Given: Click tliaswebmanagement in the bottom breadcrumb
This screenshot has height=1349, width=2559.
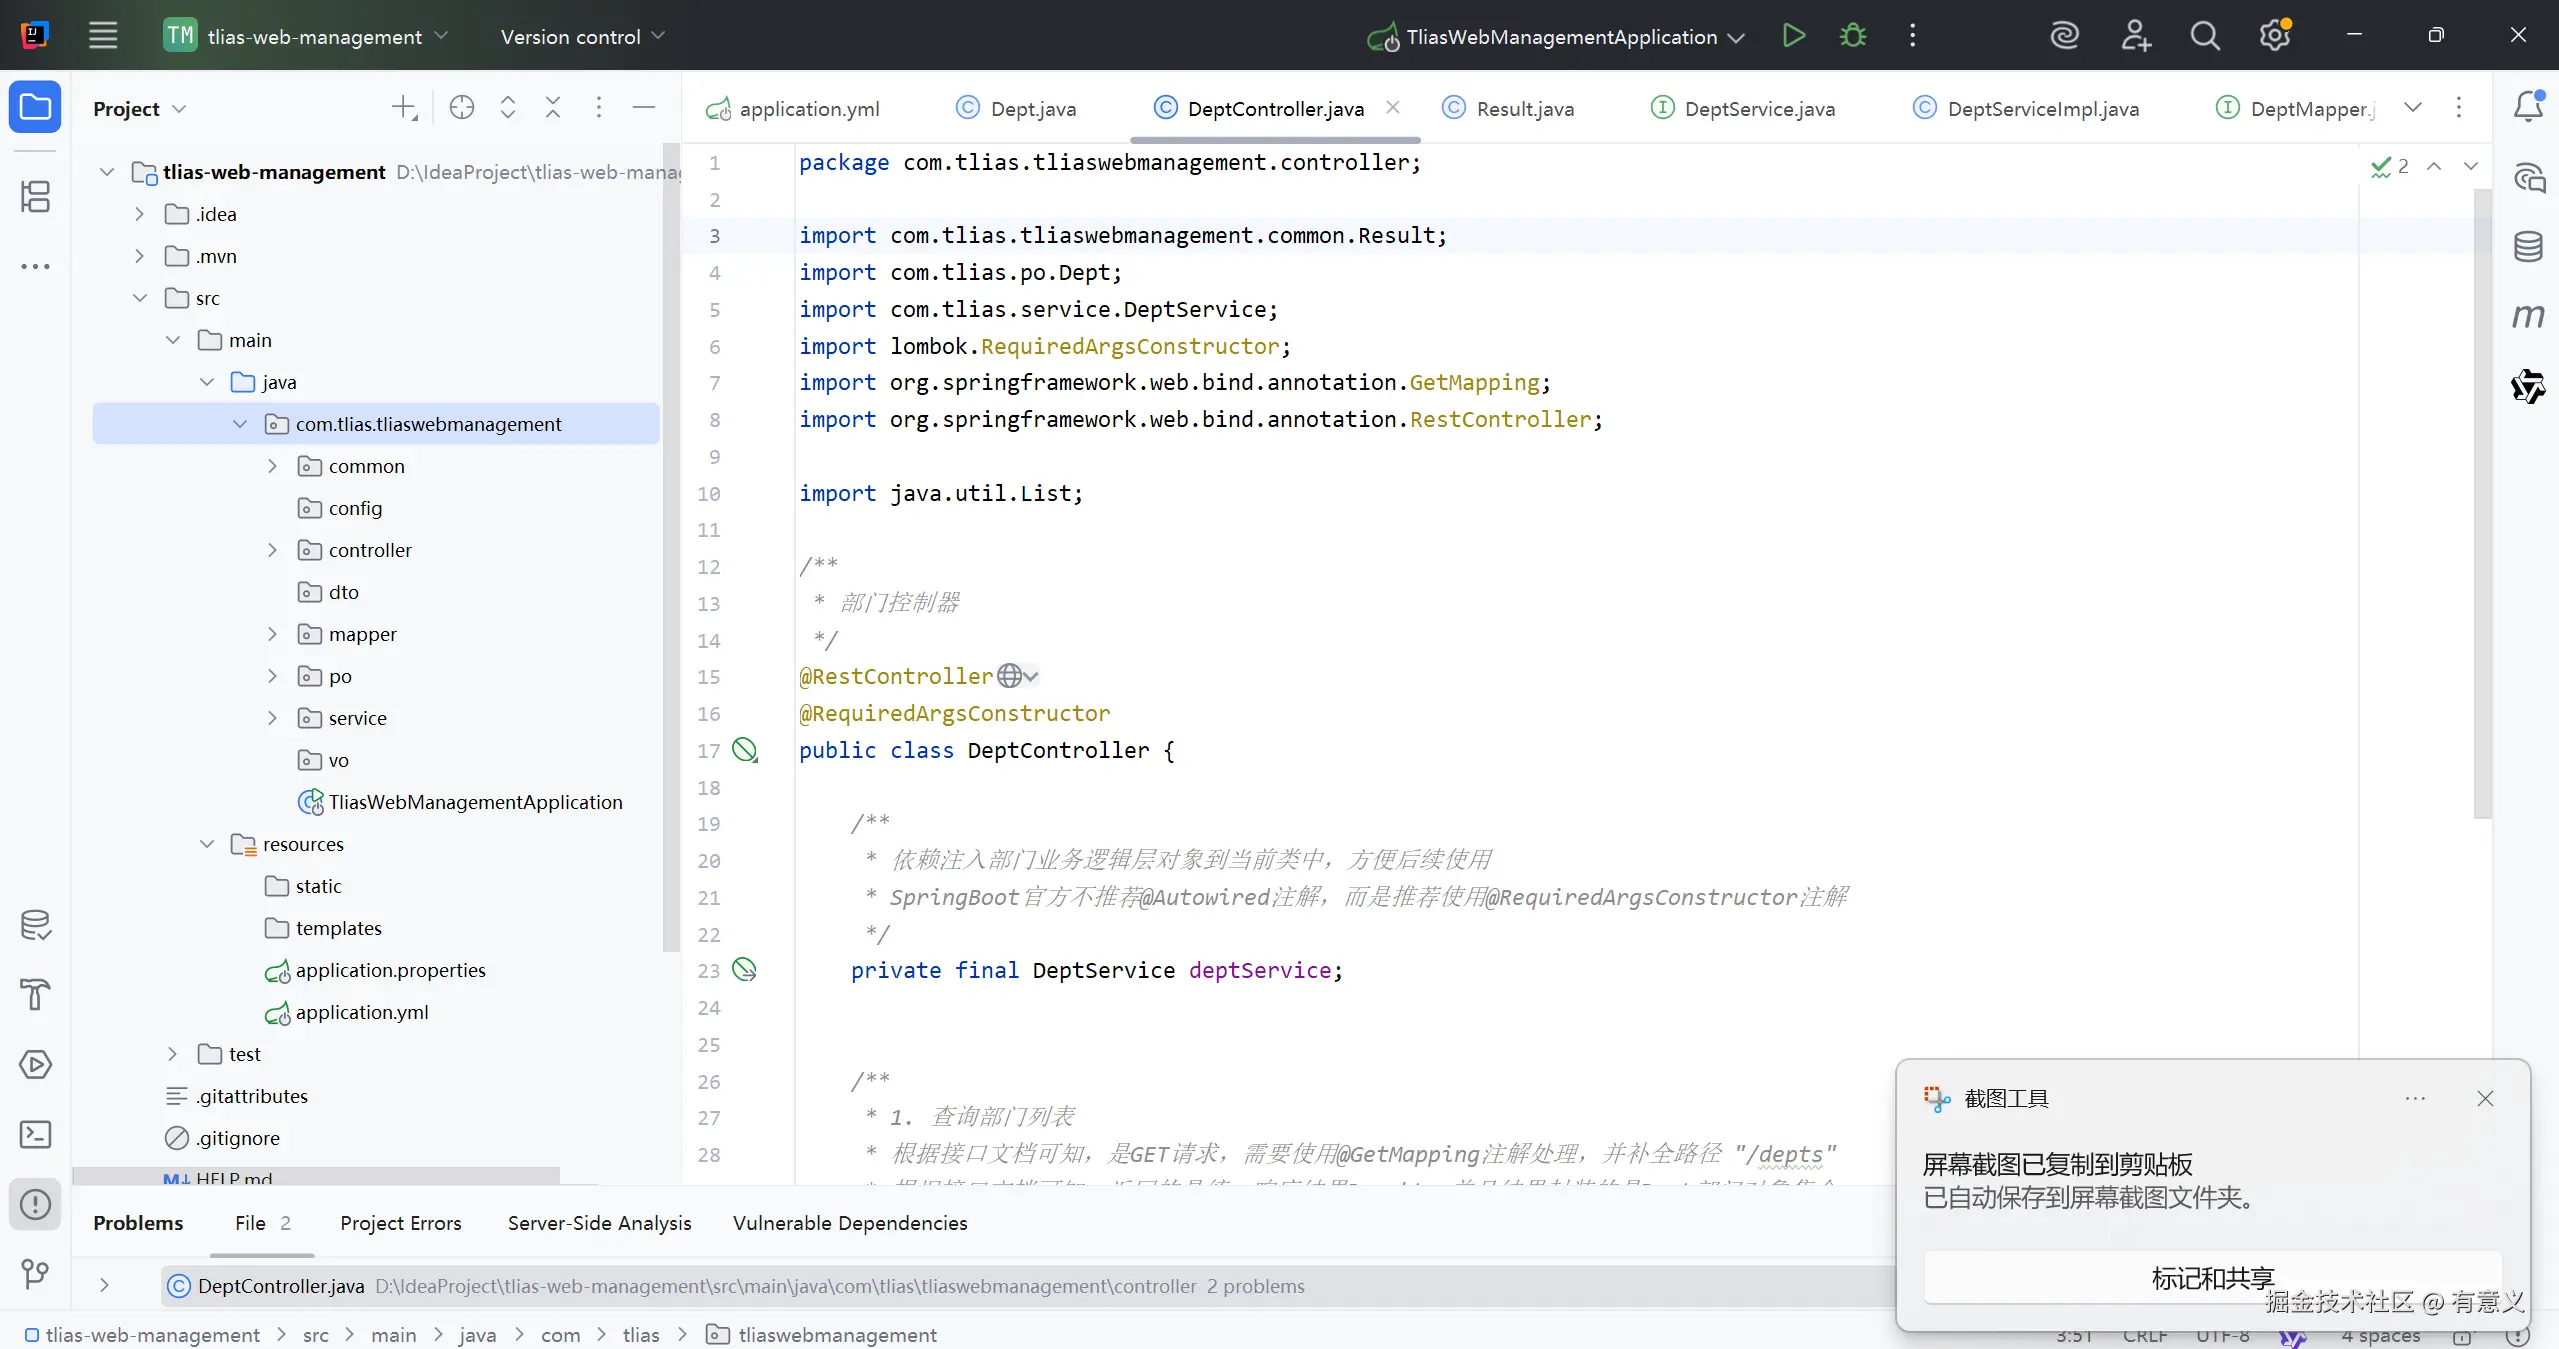Looking at the screenshot, I should click(x=836, y=1334).
